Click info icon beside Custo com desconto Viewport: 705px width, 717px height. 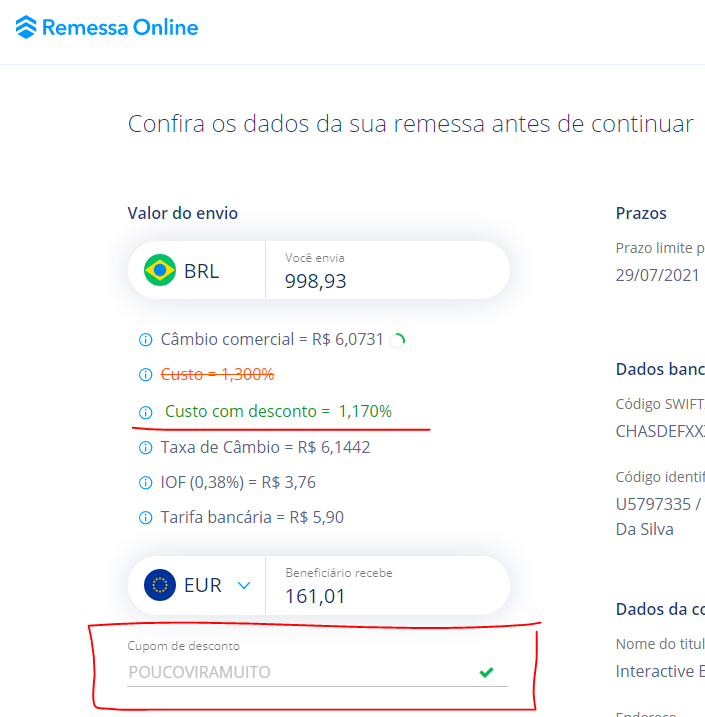(145, 412)
